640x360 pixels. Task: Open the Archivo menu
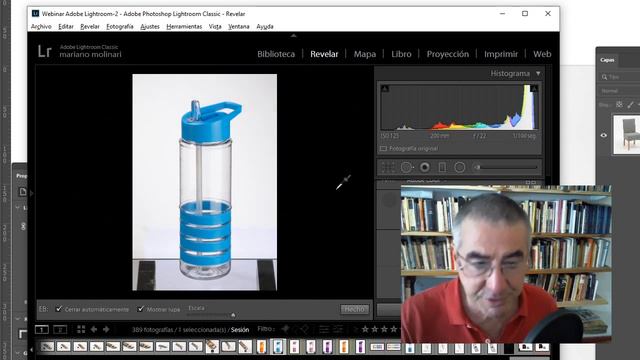coord(41,27)
